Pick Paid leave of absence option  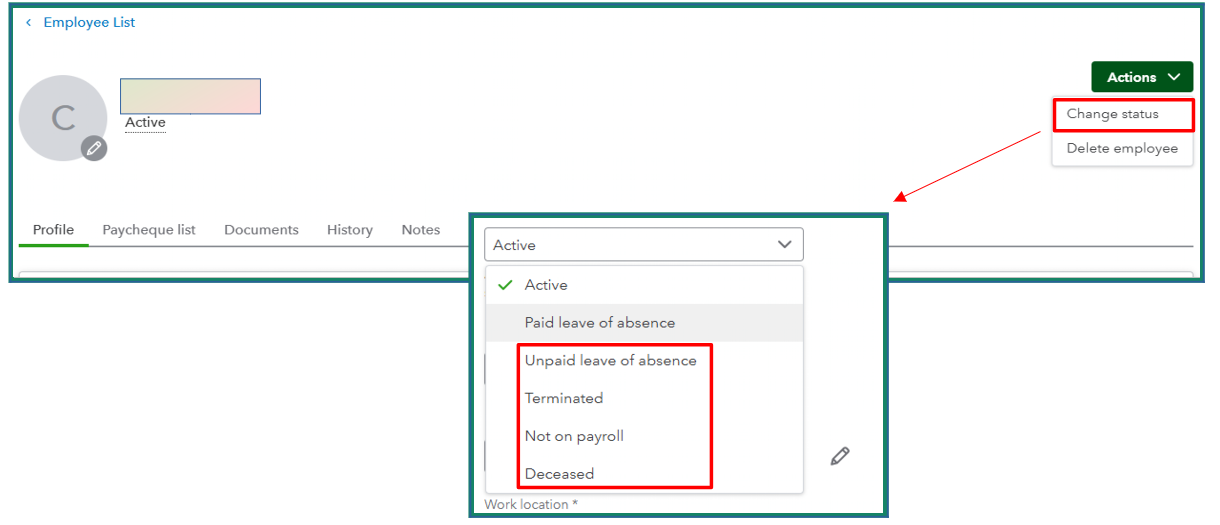pyautogui.click(x=599, y=323)
